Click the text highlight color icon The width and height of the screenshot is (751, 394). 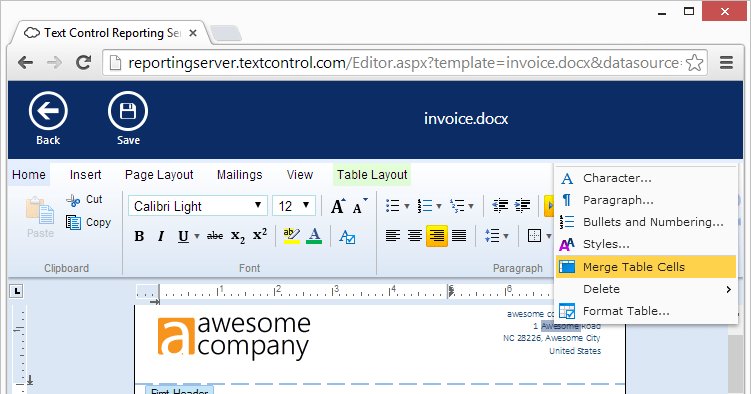pyautogui.click(x=291, y=236)
